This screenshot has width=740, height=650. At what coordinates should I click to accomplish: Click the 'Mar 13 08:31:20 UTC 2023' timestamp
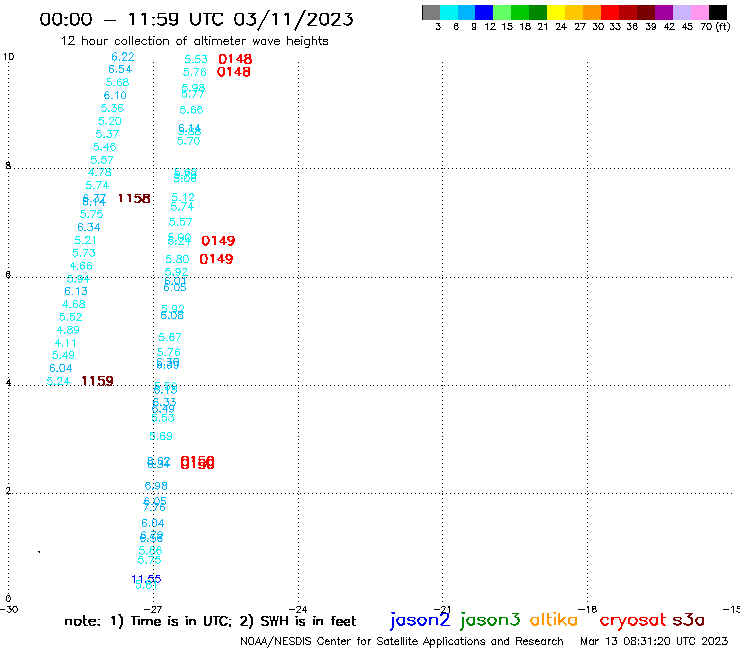654,641
